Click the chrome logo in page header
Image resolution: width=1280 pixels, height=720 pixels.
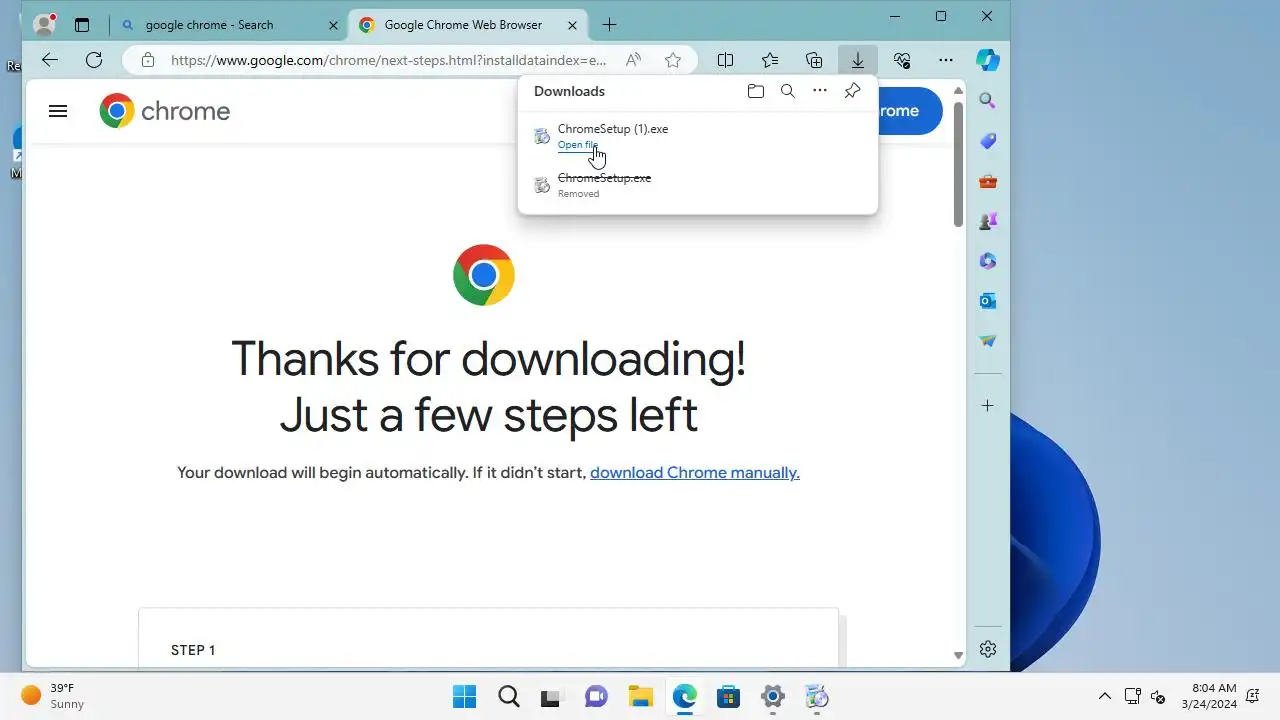(165, 111)
